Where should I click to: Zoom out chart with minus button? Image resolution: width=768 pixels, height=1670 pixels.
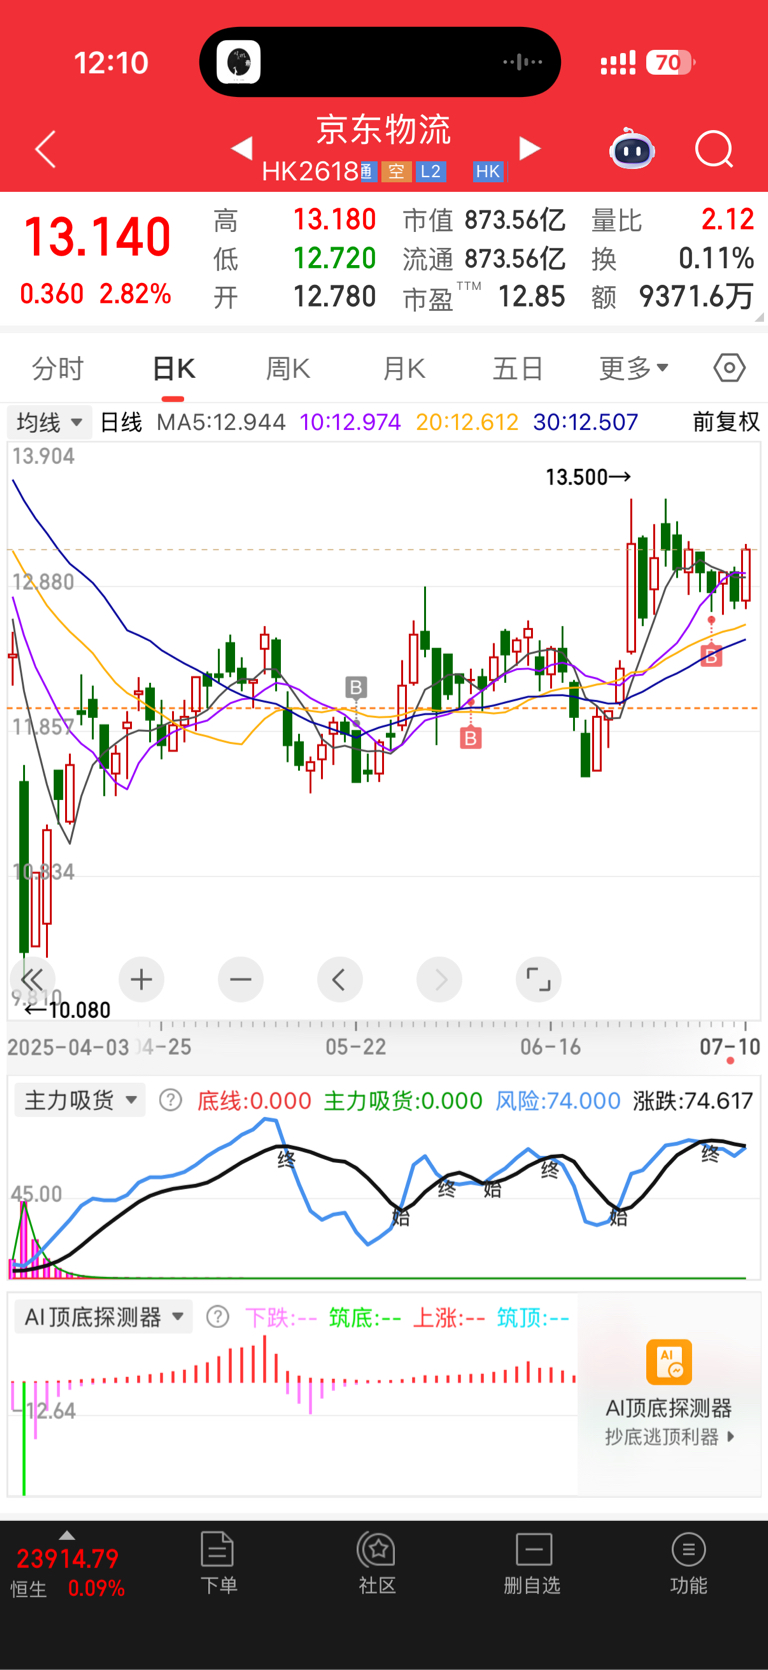(240, 979)
